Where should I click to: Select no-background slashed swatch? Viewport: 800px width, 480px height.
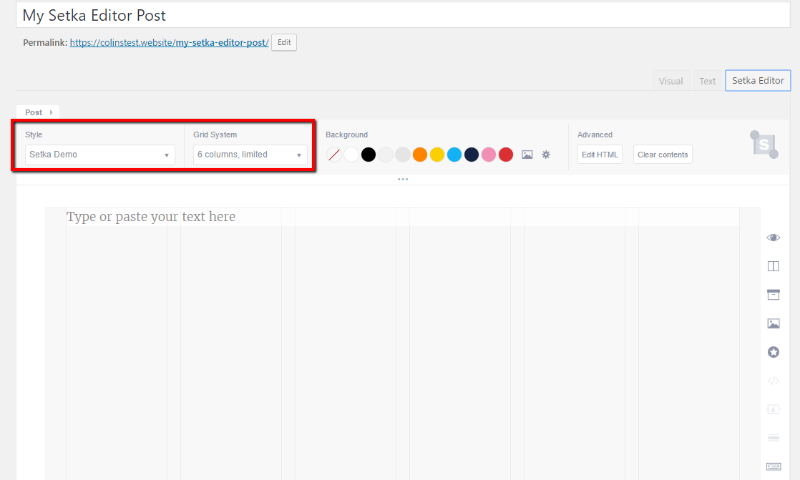tap(334, 155)
